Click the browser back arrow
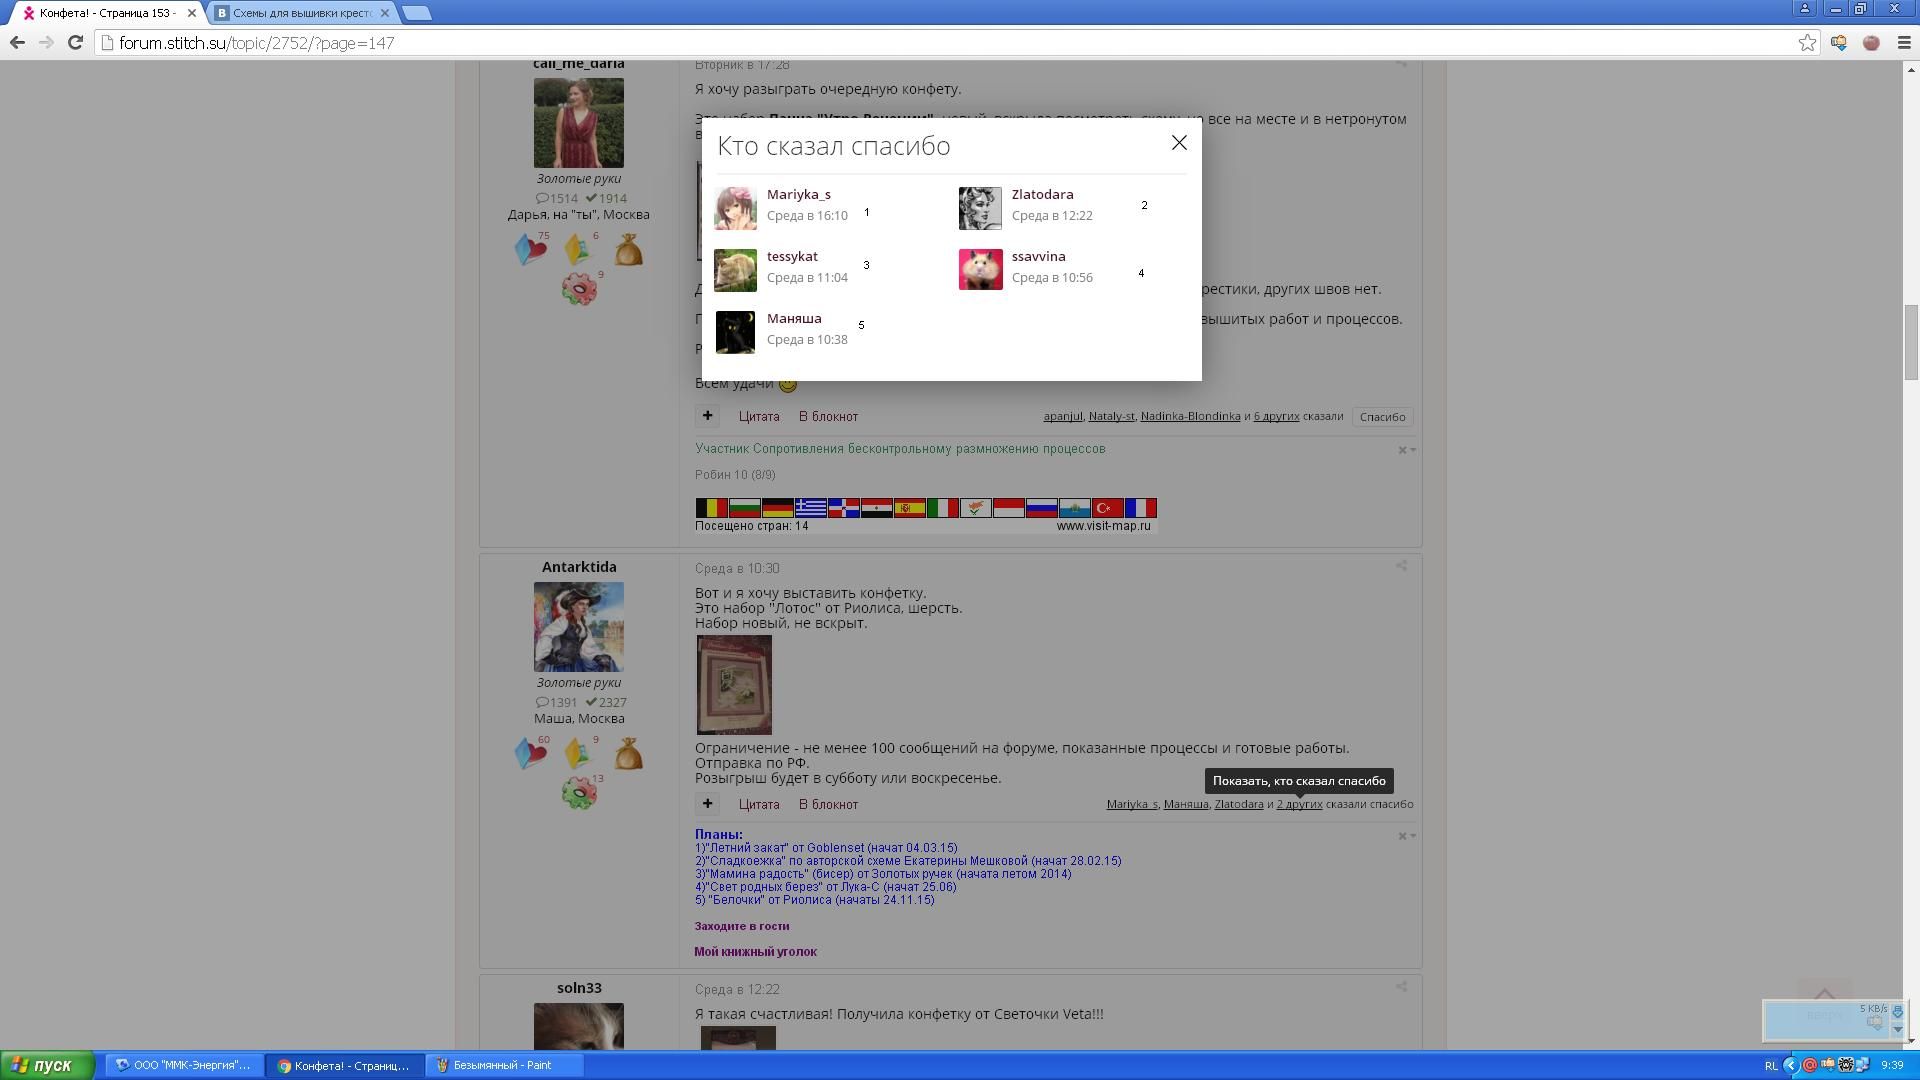This screenshot has width=1920, height=1080. 17,42
